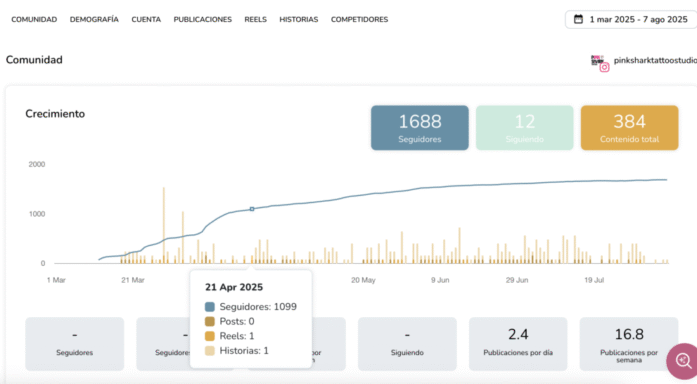Toggle the 1688 Seguidores series card

coord(420,128)
